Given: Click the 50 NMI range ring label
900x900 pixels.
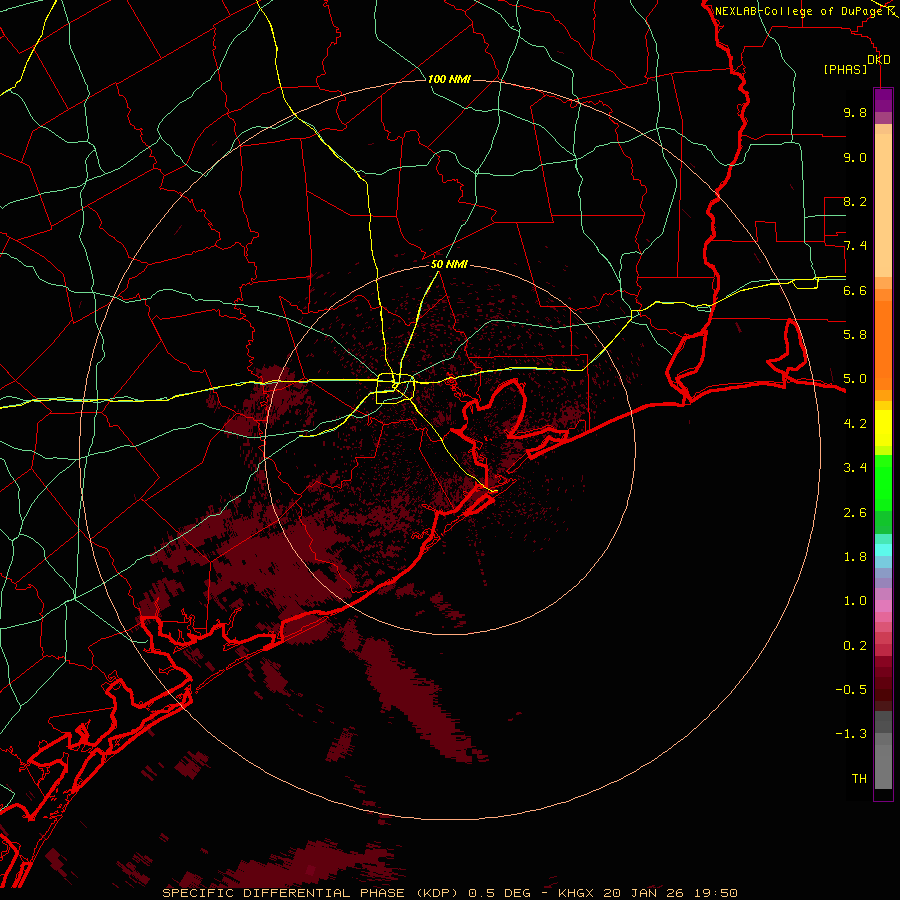Looking at the screenshot, I should [449, 265].
